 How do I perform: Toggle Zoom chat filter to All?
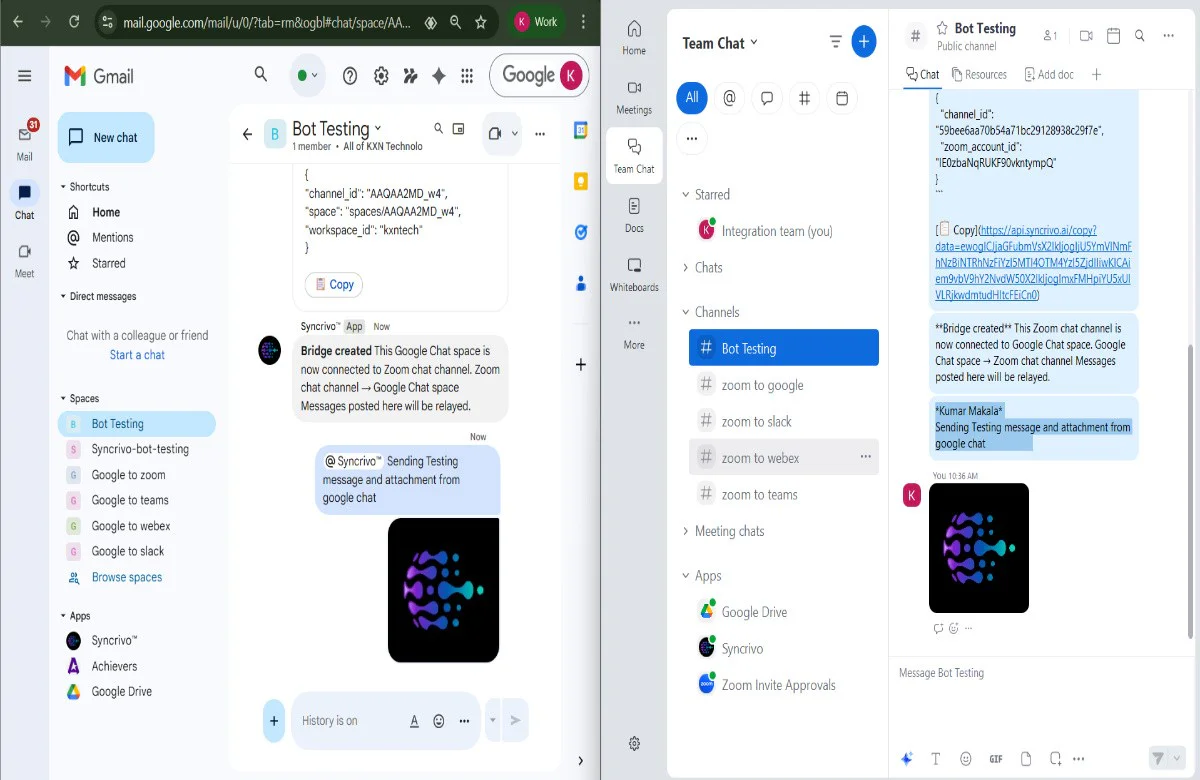click(x=692, y=98)
